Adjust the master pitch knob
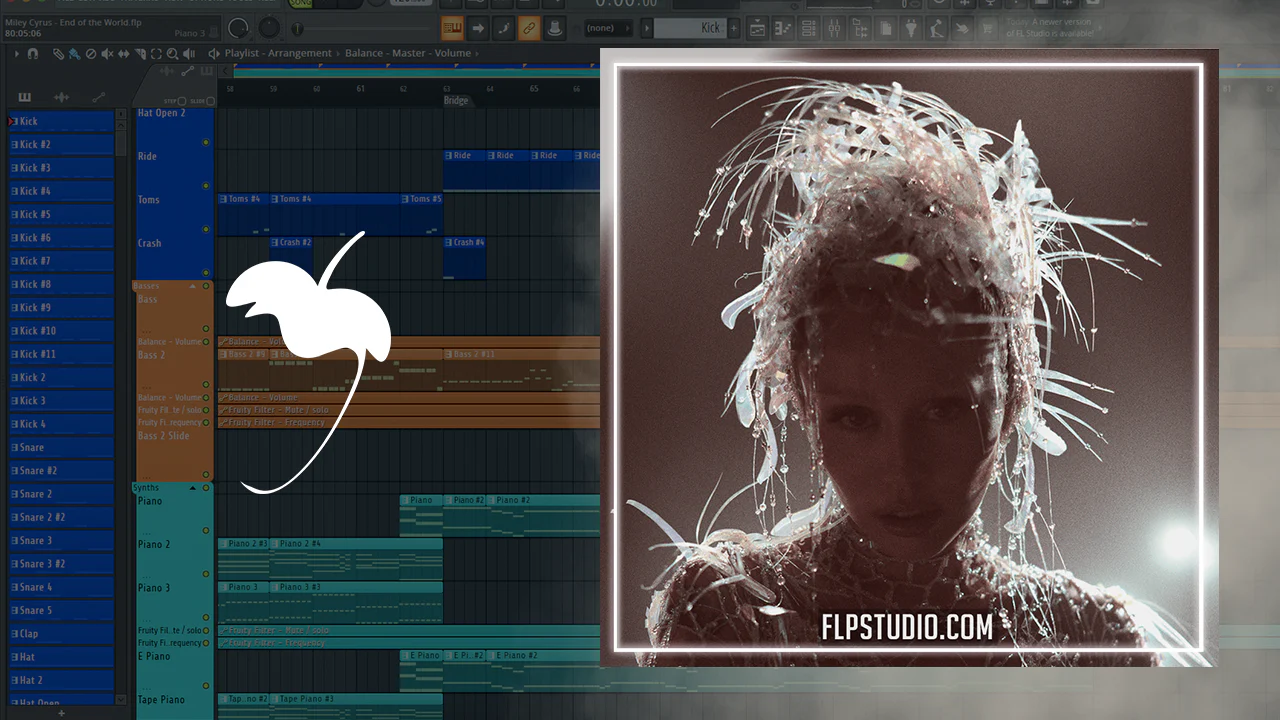Image resolution: width=1280 pixels, height=720 pixels. pos(268,27)
